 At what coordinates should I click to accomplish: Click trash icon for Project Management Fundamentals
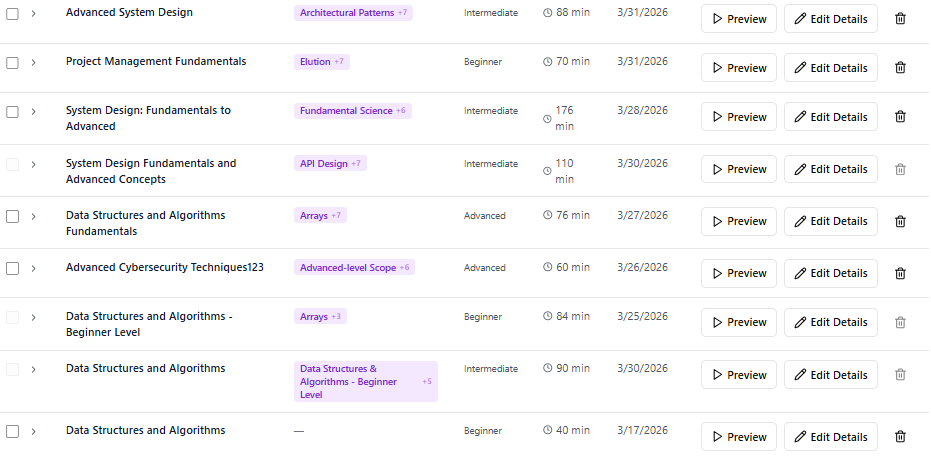900,68
